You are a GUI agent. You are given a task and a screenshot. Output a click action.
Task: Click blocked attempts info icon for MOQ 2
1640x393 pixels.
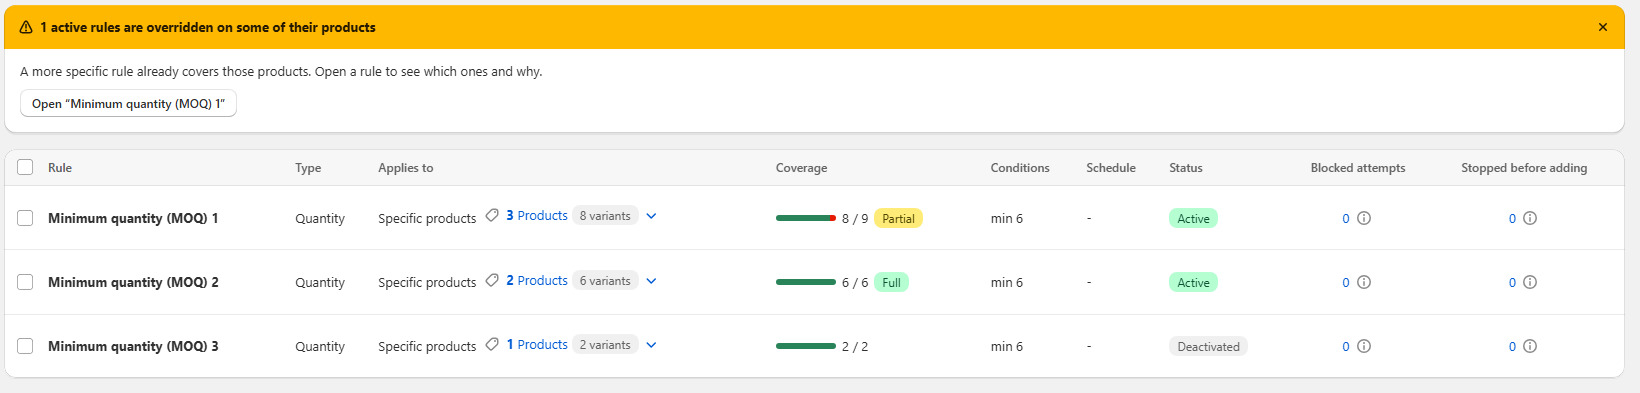[x=1364, y=282]
